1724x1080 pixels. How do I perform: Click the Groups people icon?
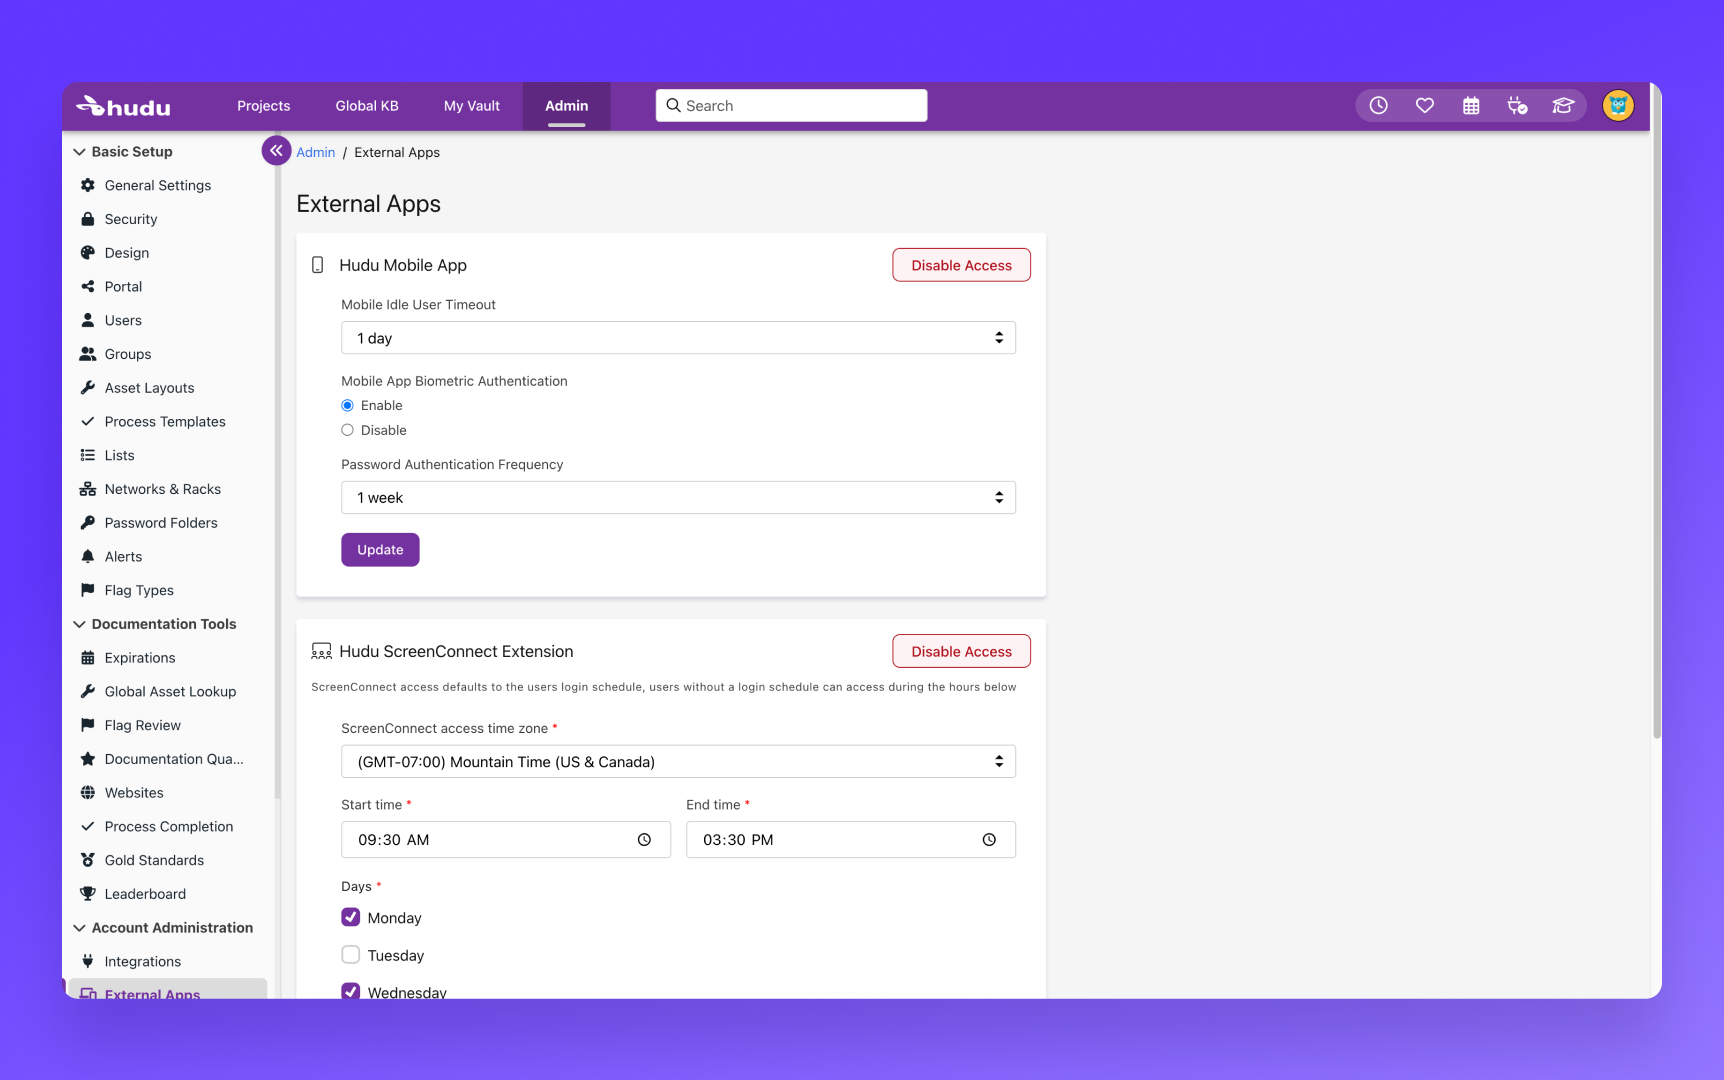pyautogui.click(x=88, y=354)
